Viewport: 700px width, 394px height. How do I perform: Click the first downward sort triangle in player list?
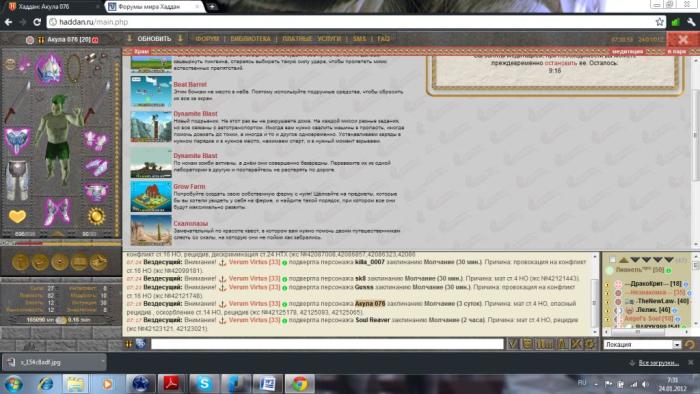(x=635, y=260)
